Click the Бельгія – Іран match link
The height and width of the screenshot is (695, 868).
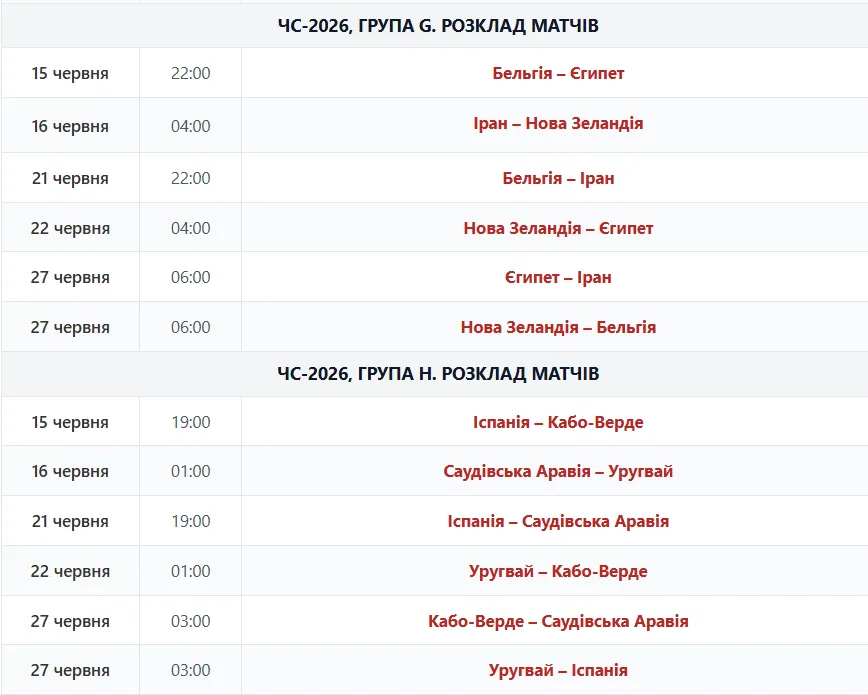(558, 178)
